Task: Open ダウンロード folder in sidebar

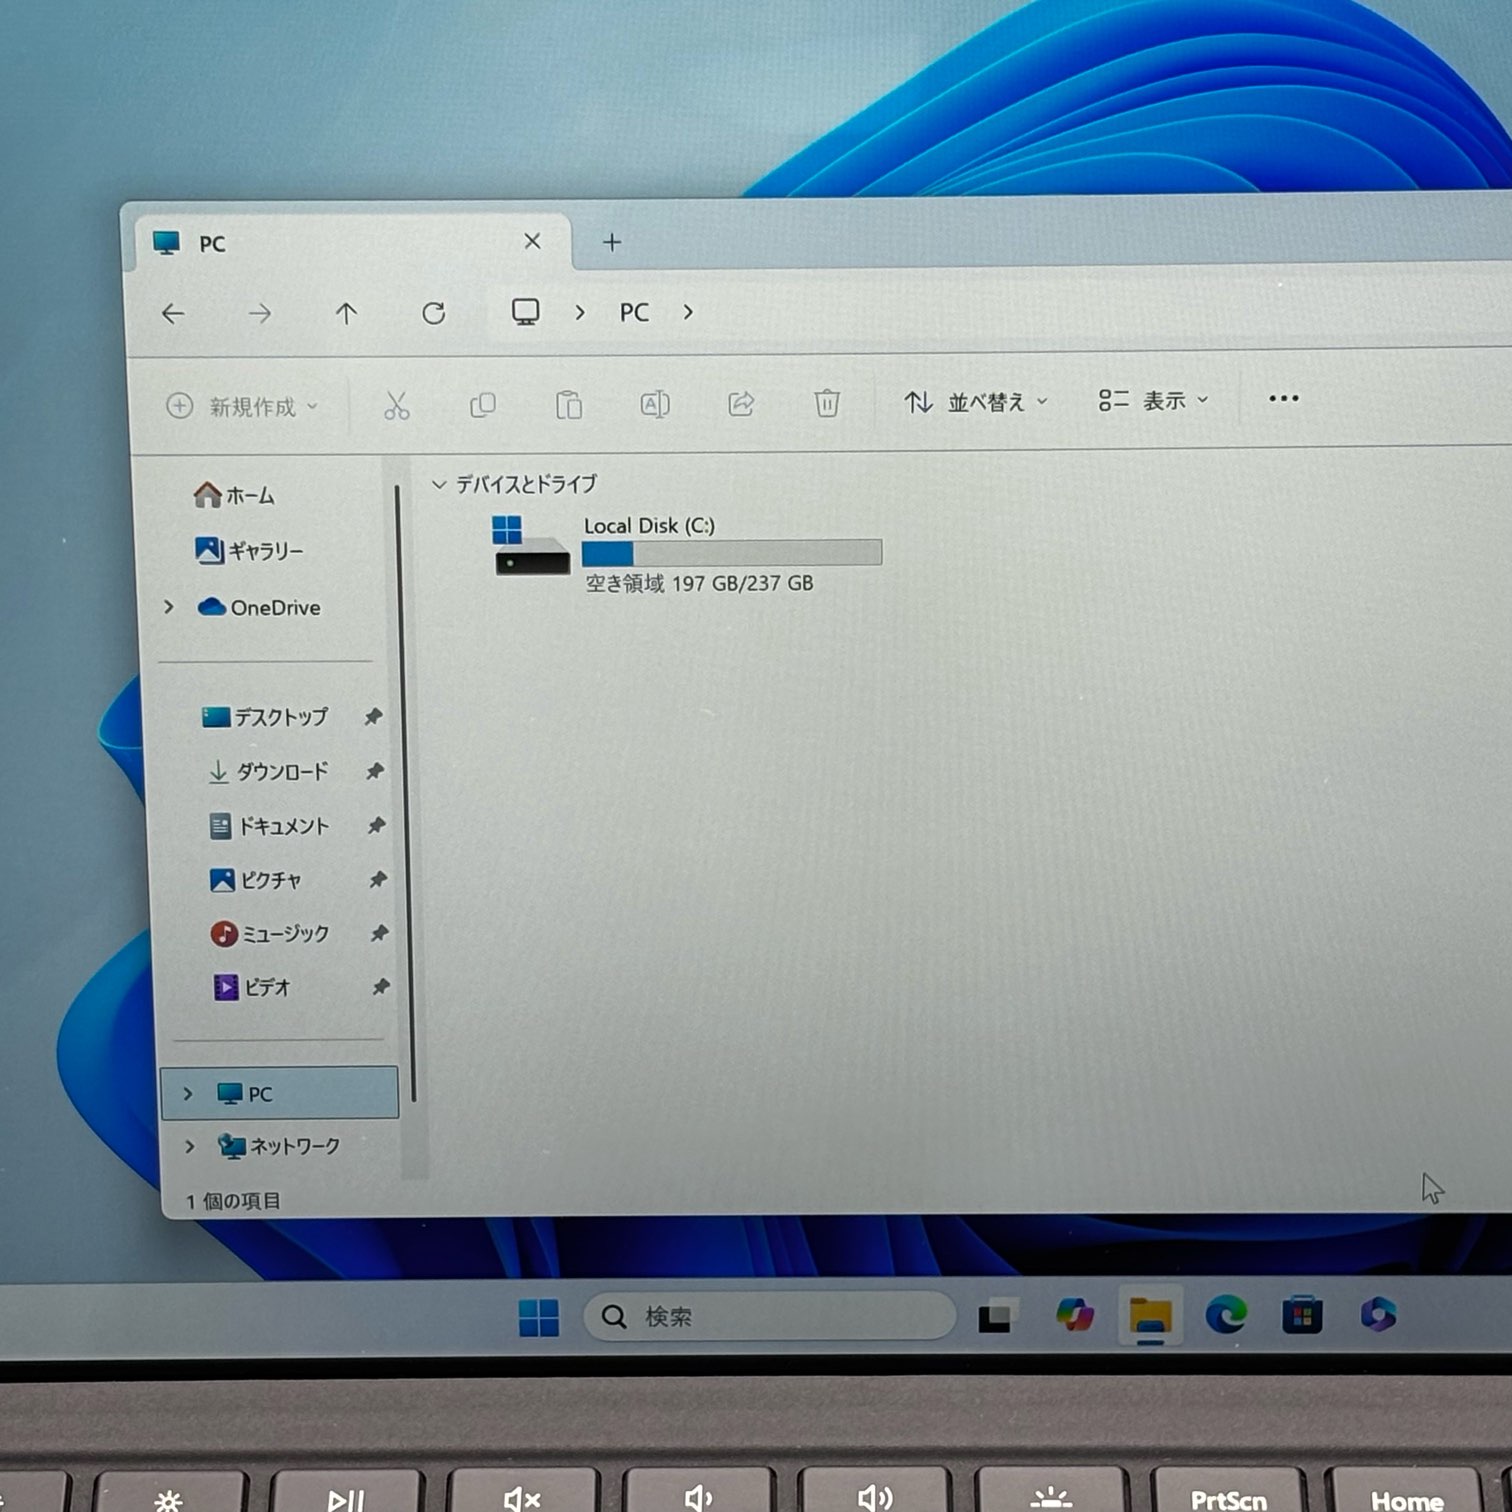Action: (x=267, y=772)
